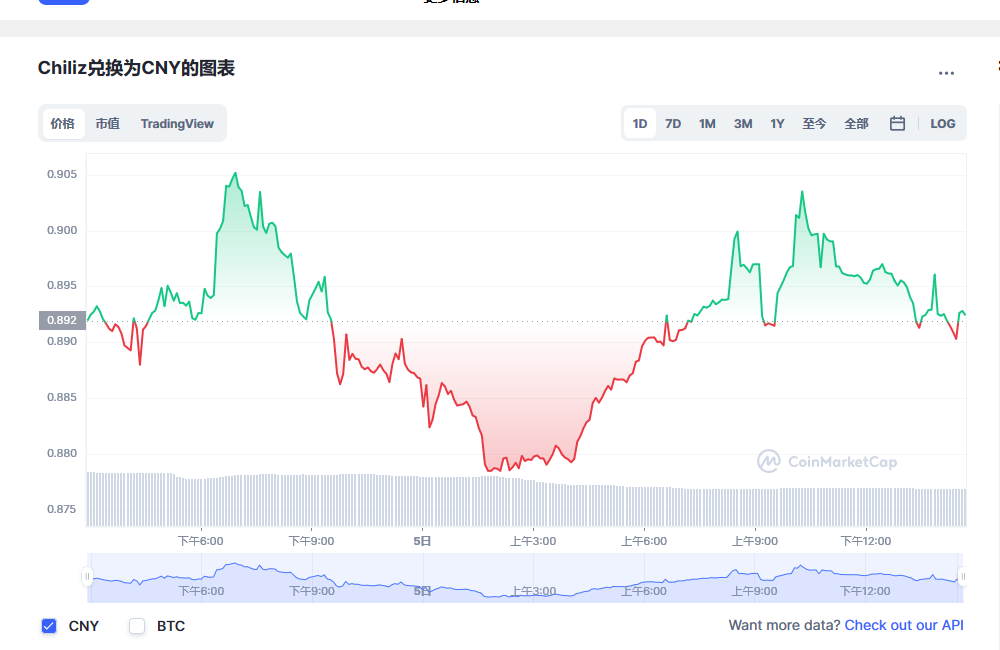This screenshot has width=1000, height=650.
Task: Open the calendar date picker icon
Action: pyautogui.click(x=897, y=123)
